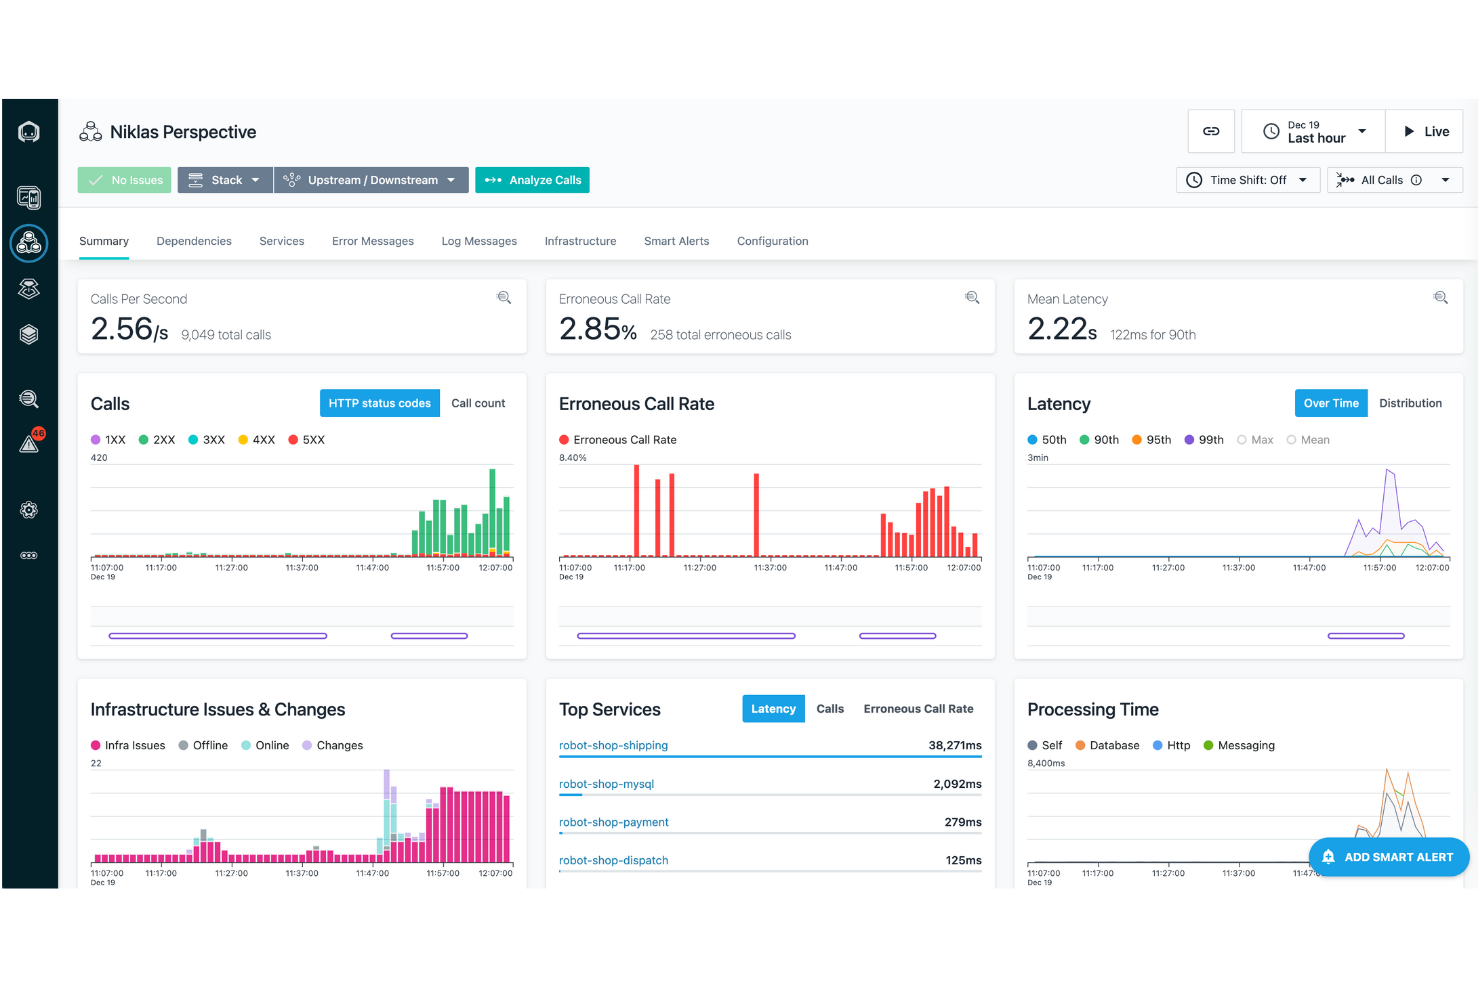Open the robot-shop-shipping service link
Image resolution: width=1480 pixels, height=987 pixels.
click(x=614, y=745)
